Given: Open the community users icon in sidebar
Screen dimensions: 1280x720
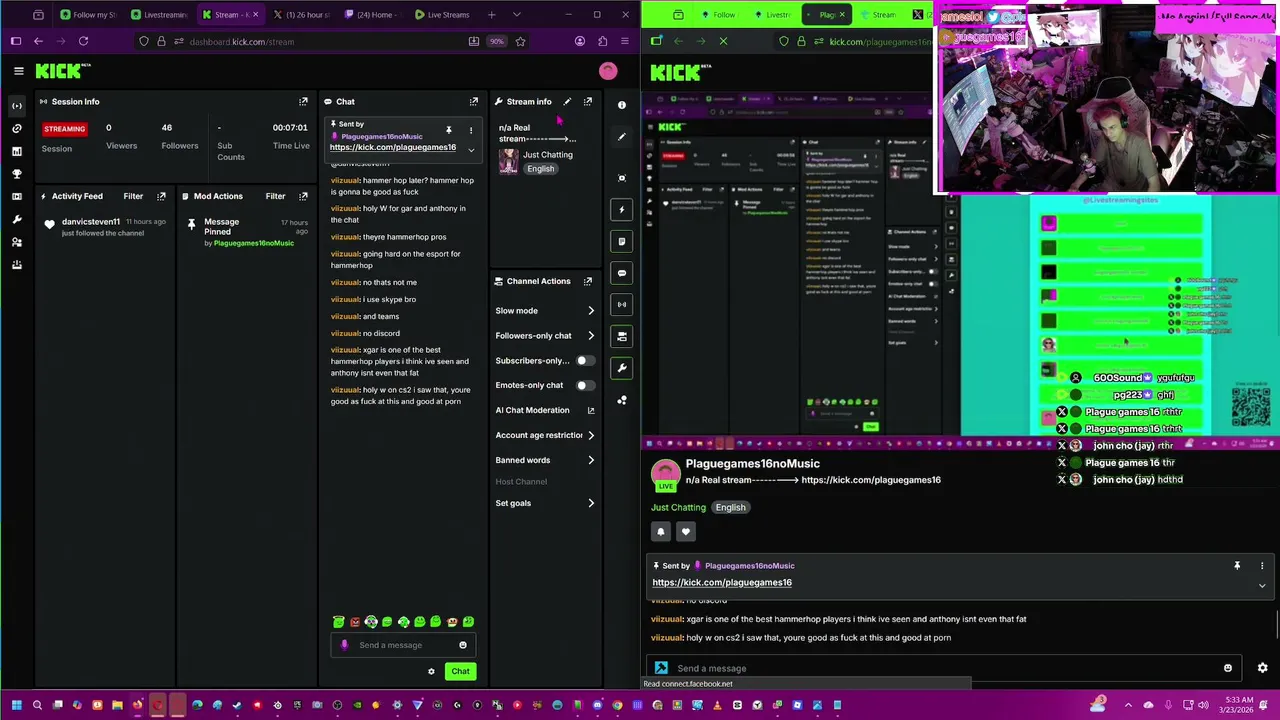Looking at the screenshot, I should click(x=17, y=242).
